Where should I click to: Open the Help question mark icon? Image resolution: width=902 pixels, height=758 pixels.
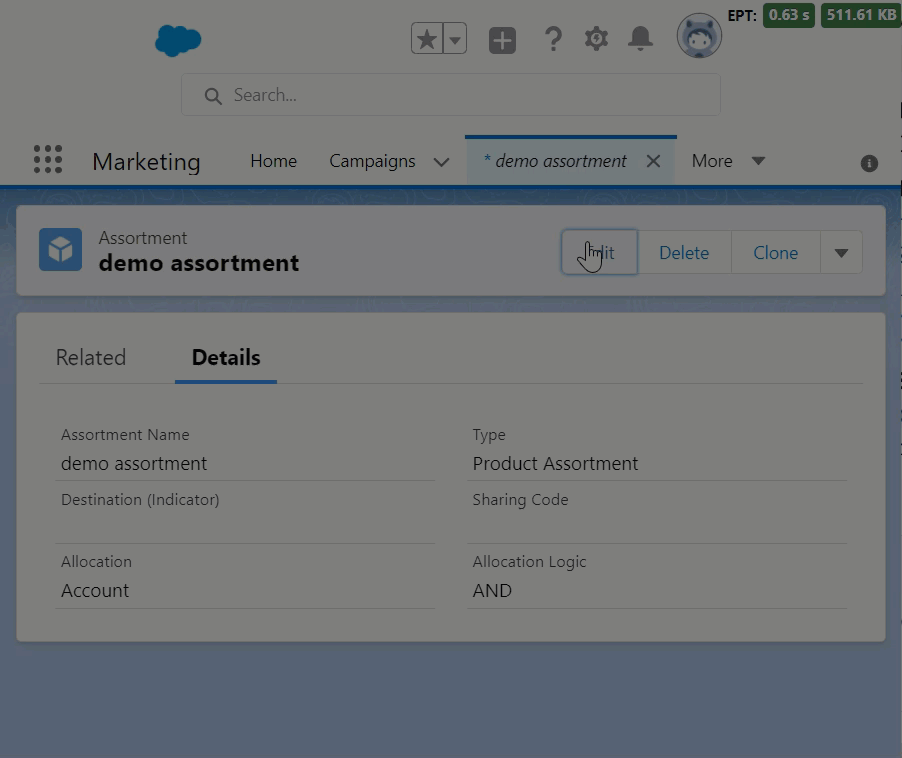coord(552,39)
